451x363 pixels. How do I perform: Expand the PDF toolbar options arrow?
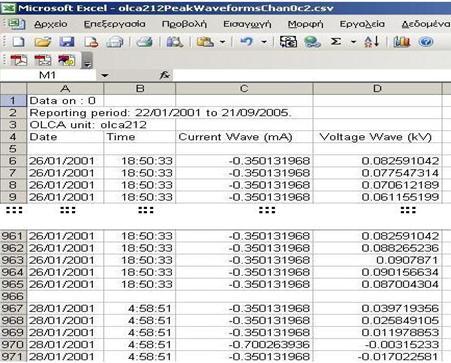click(87, 61)
